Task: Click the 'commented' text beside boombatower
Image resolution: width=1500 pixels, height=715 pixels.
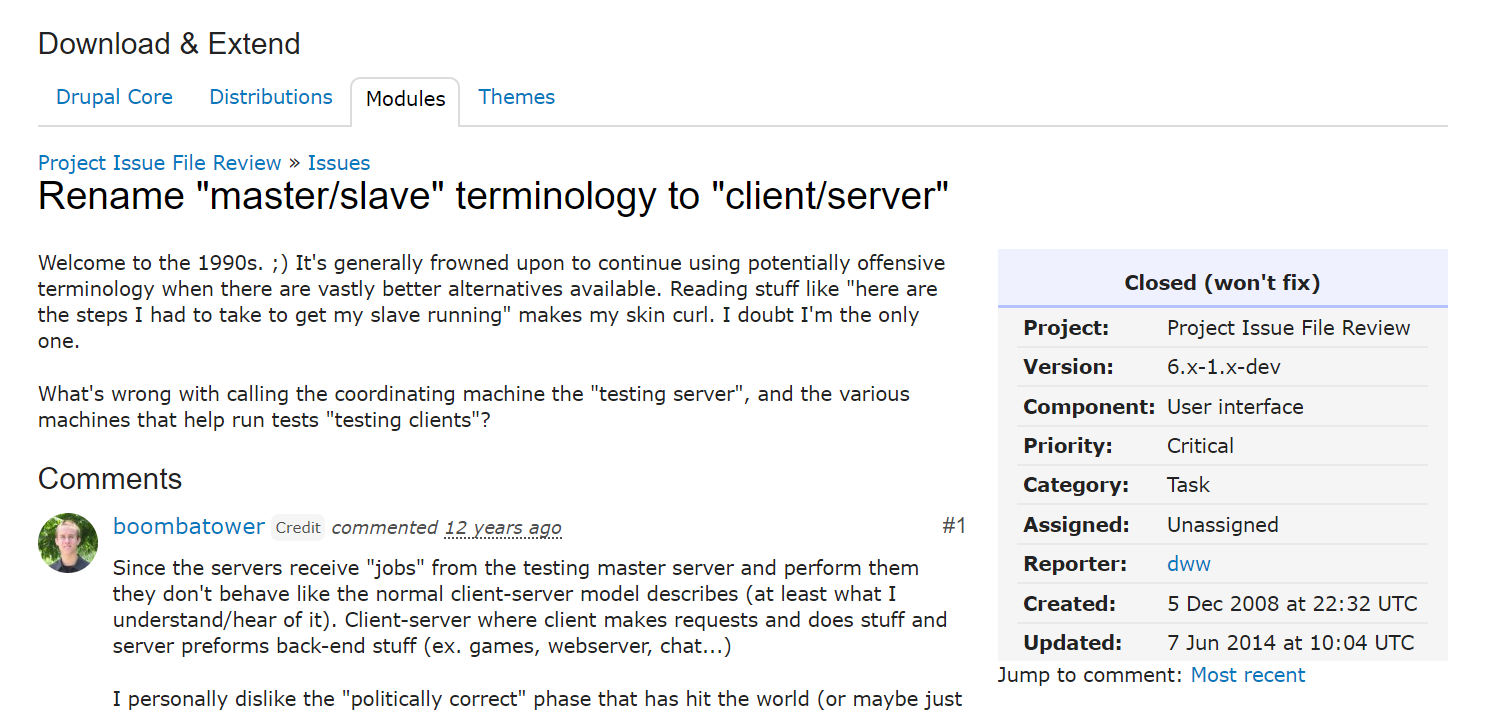Action: 385,528
